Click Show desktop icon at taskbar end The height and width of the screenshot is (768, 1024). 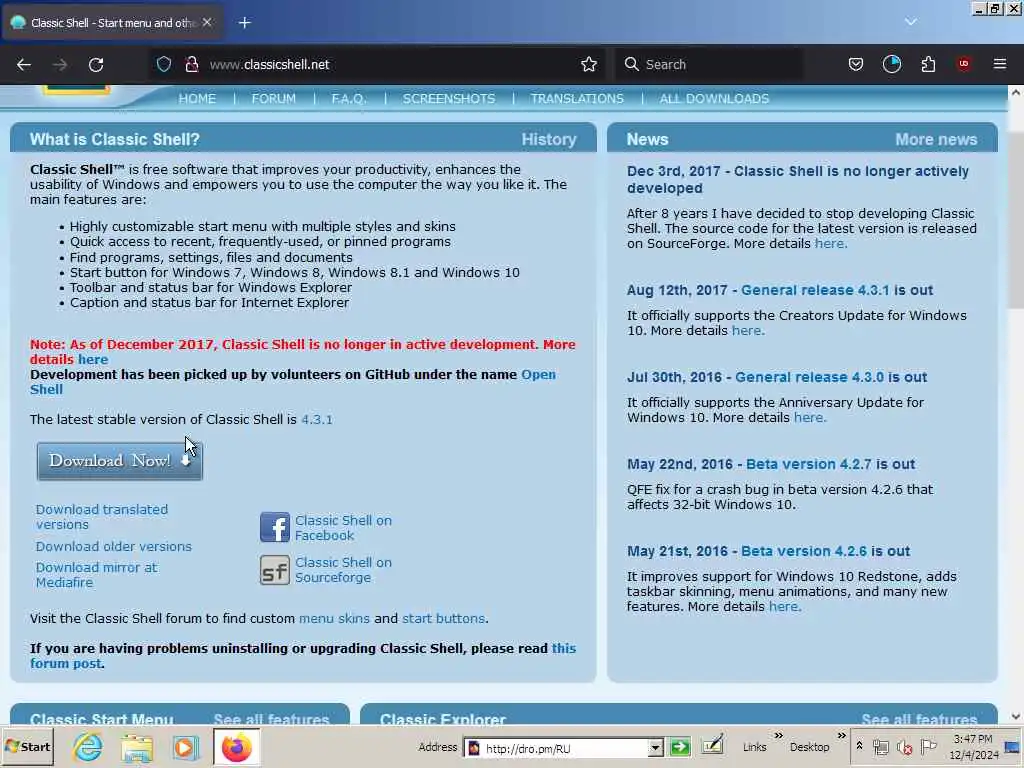(1013, 746)
